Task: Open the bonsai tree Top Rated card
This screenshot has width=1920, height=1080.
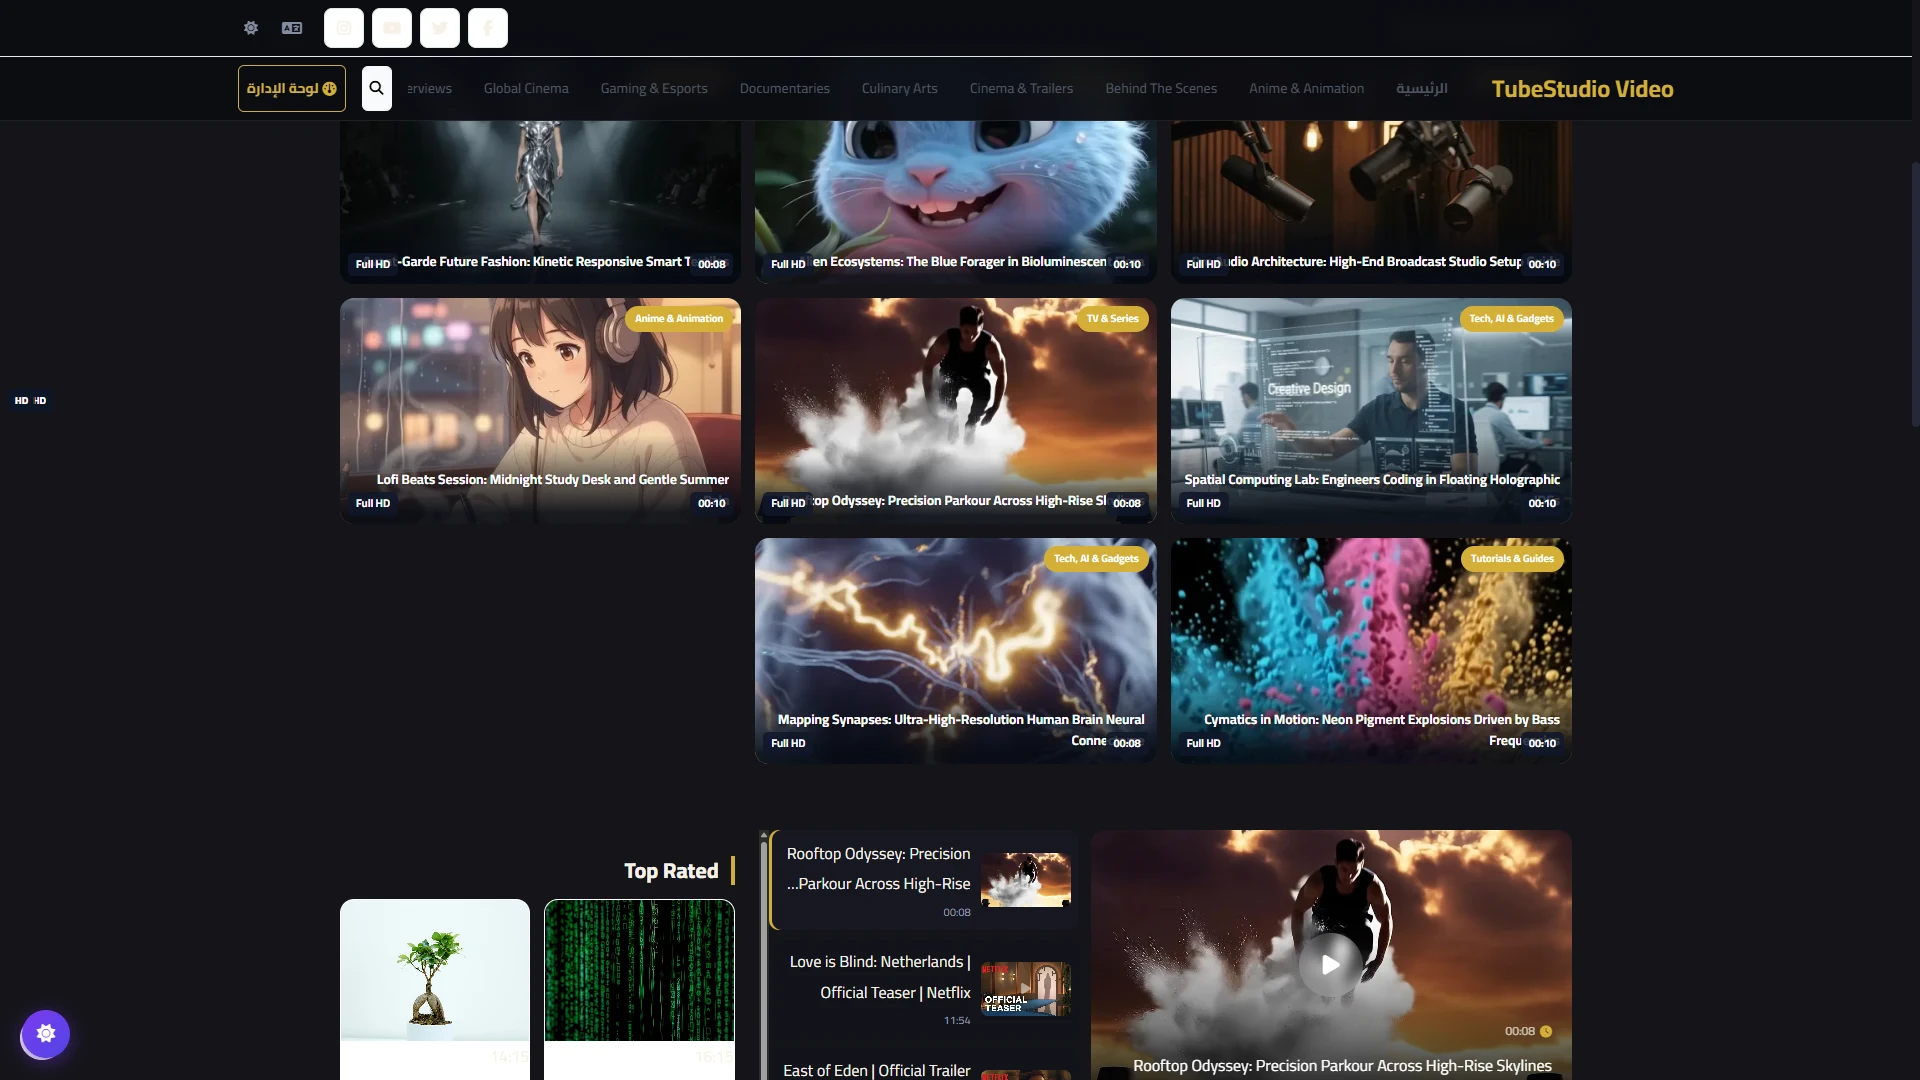Action: 435,989
